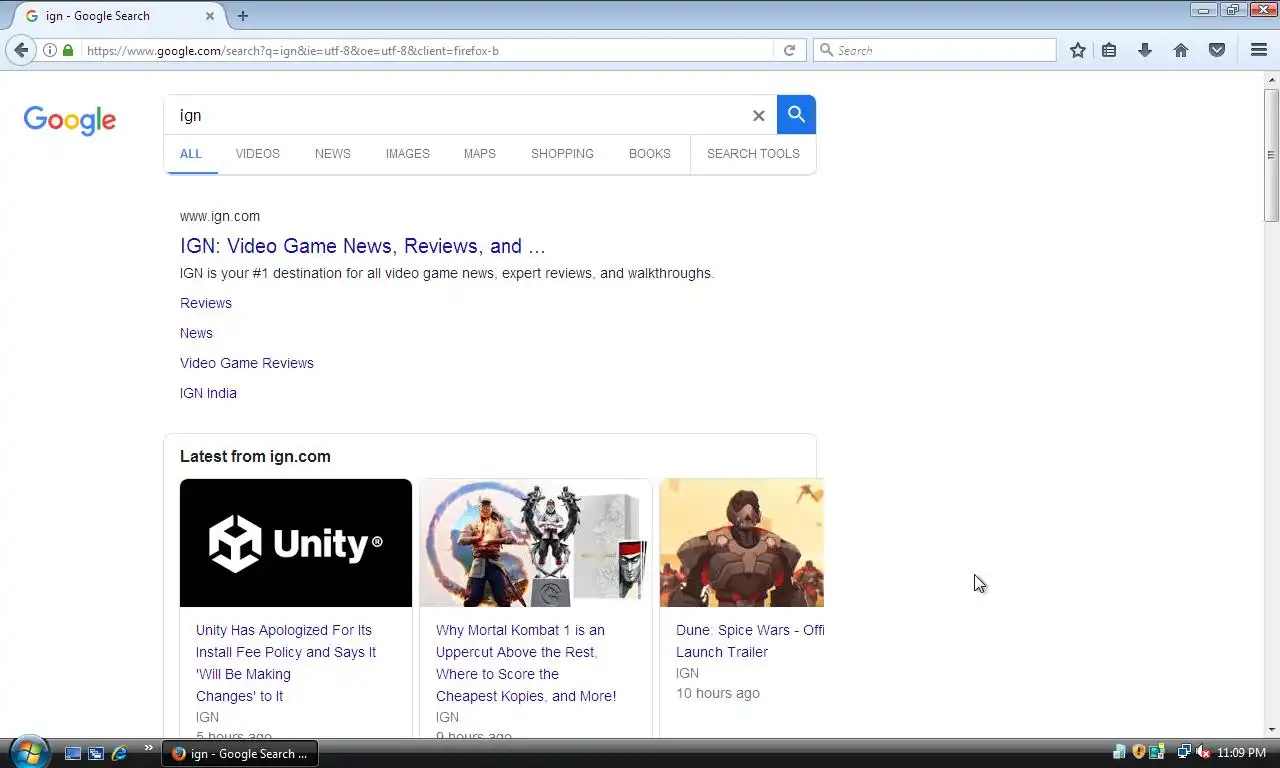Focus the Firefox URL address bar
The height and width of the screenshot is (768, 1280).
pos(425,50)
